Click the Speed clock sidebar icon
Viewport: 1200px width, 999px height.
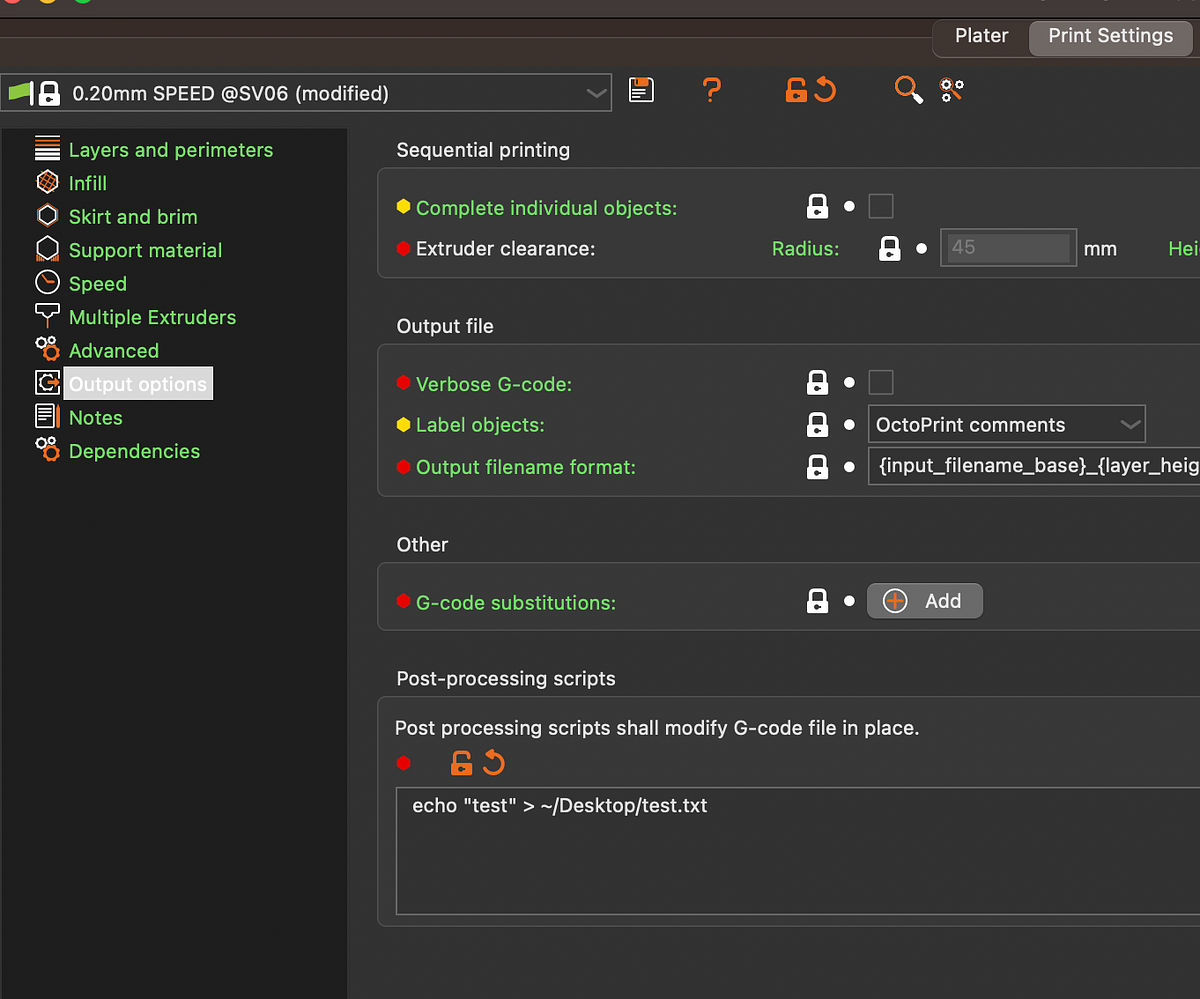point(47,283)
